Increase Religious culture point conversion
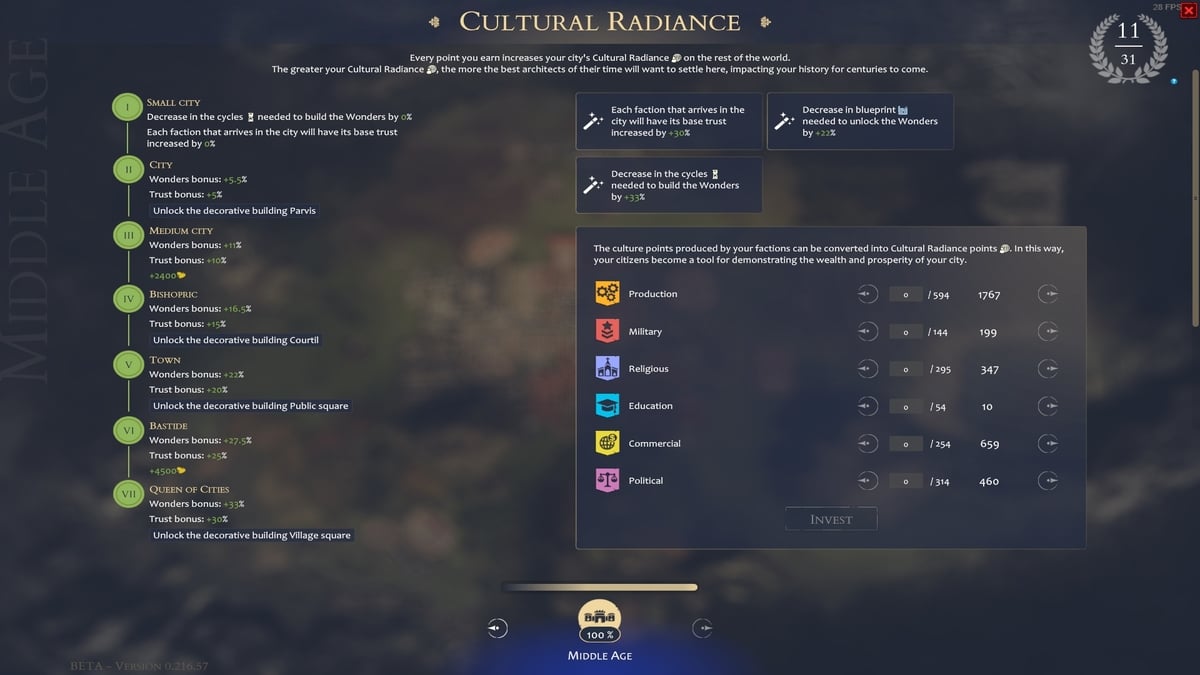Screen dimensions: 1200x675 click(x=1048, y=368)
